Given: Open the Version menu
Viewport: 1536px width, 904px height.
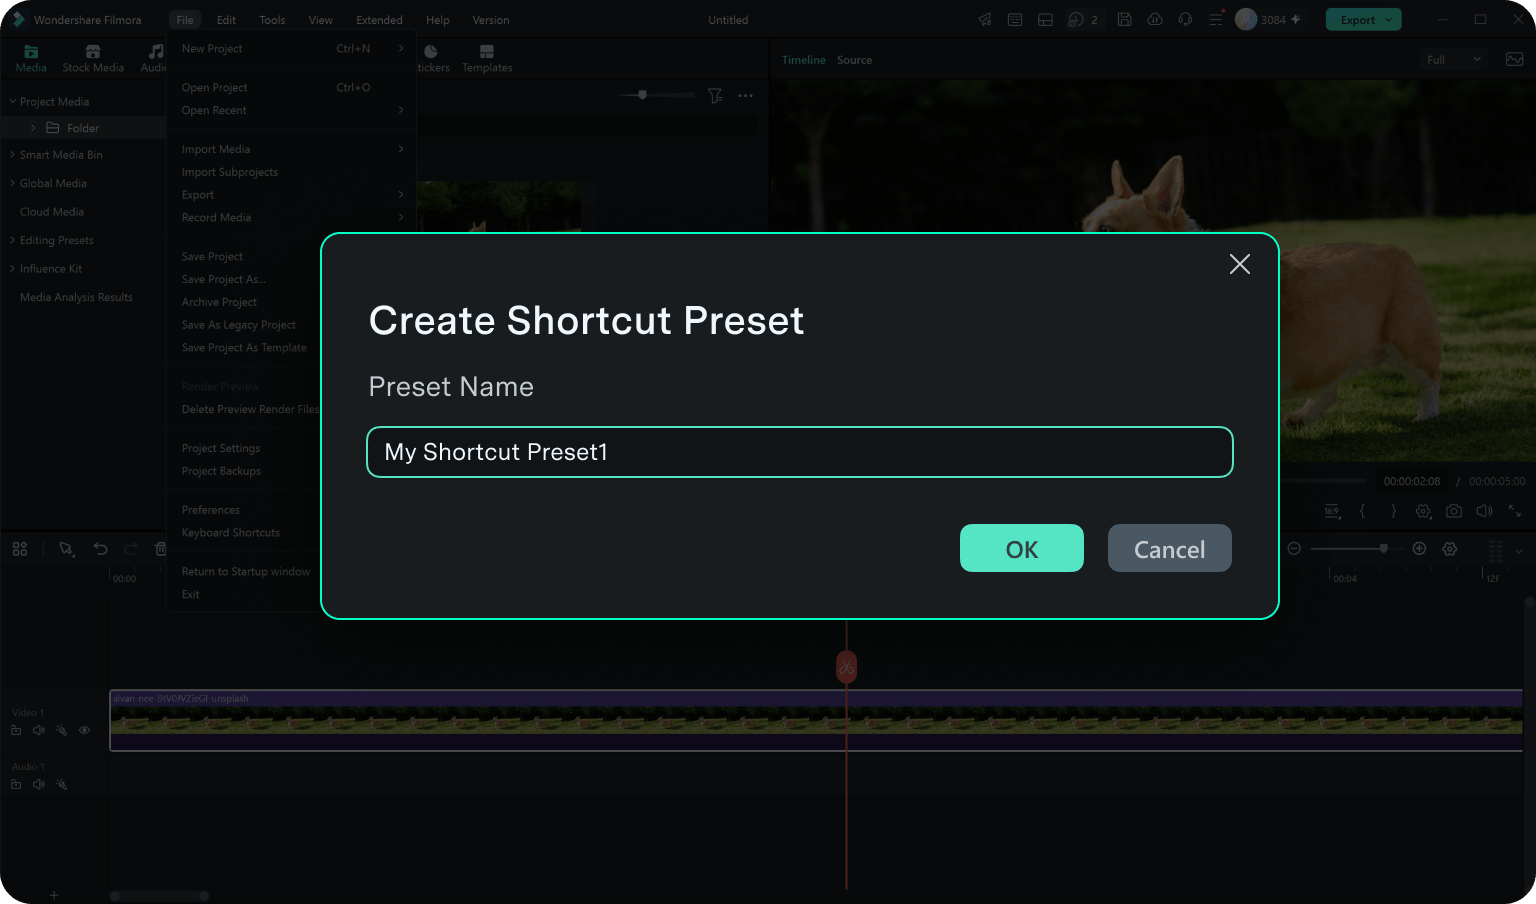Looking at the screenshot, I should tap(490, 20).
